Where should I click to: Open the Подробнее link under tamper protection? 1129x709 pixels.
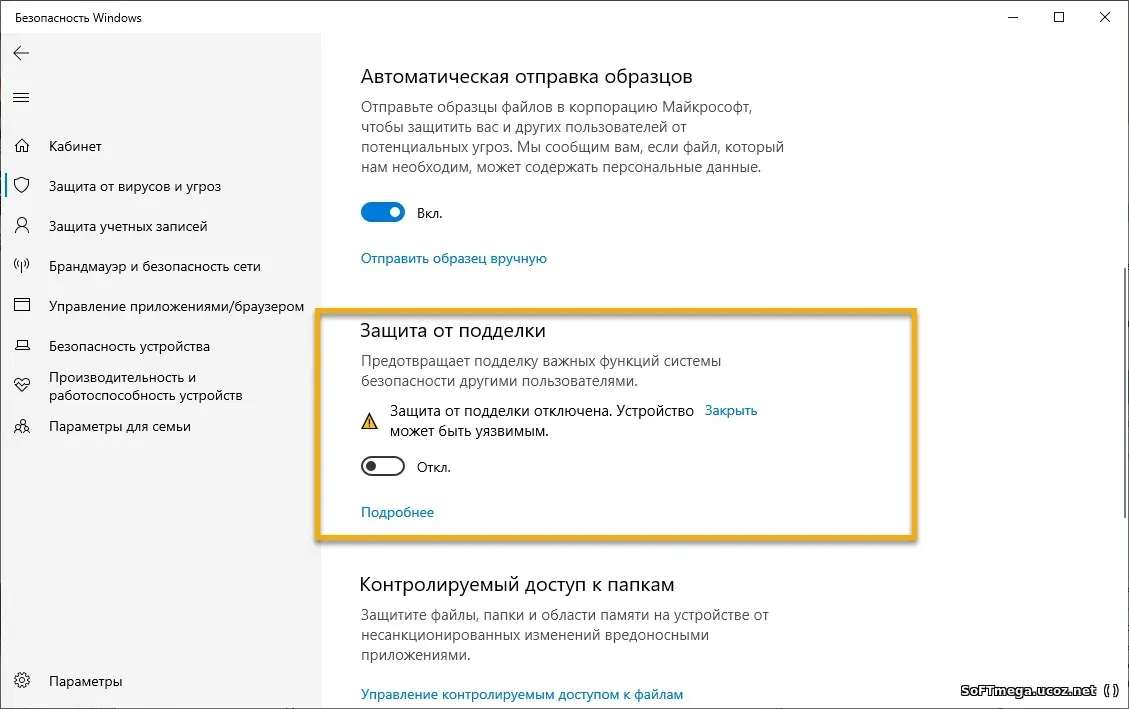pos(397,512)
